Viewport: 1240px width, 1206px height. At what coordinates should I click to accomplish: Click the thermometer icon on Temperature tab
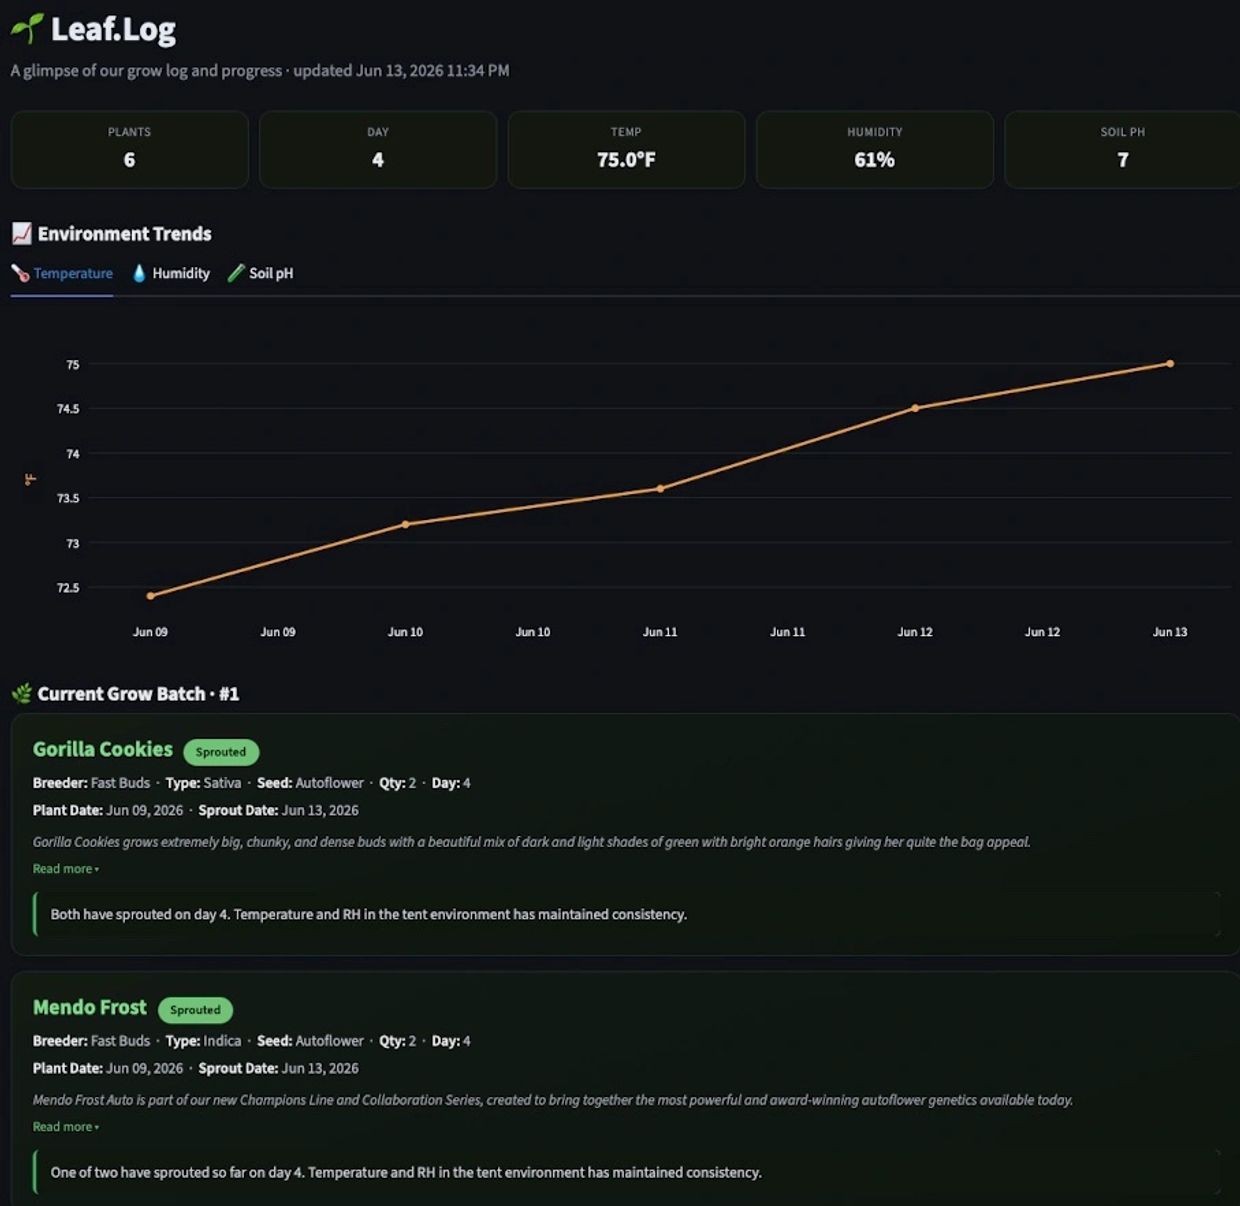(20, 273)
